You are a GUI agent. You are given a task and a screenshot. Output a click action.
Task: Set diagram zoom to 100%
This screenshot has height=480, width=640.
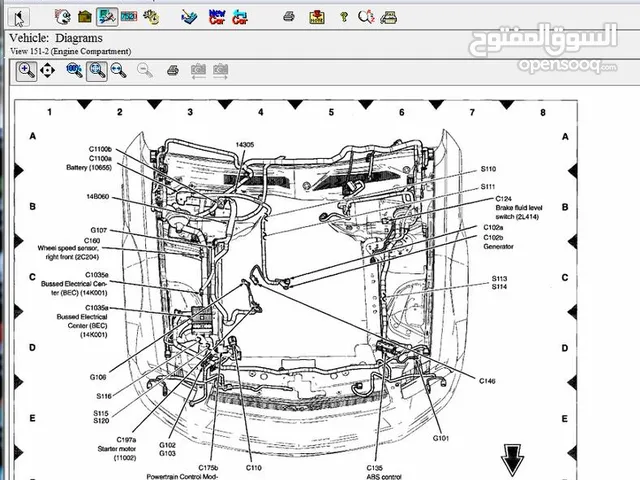(x=74, y=70)
